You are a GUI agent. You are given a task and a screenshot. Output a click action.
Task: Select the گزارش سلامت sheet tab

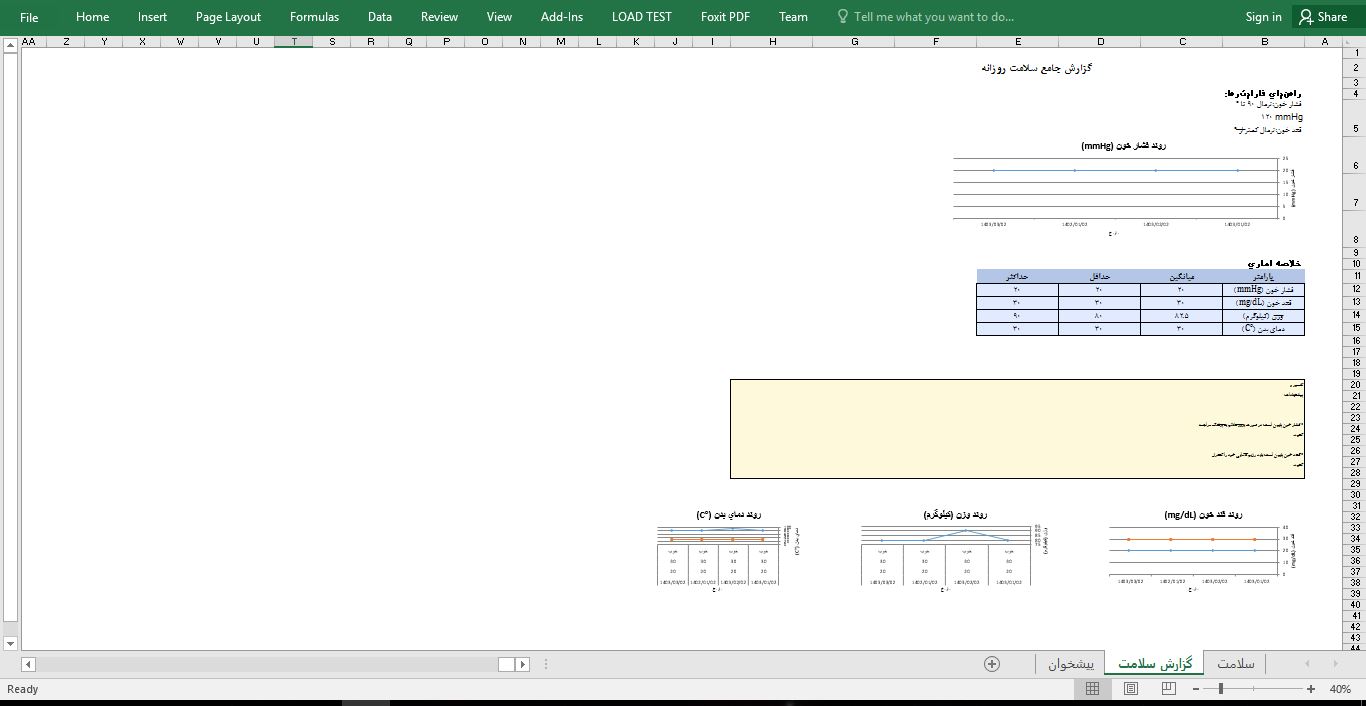pos(1155,664)
